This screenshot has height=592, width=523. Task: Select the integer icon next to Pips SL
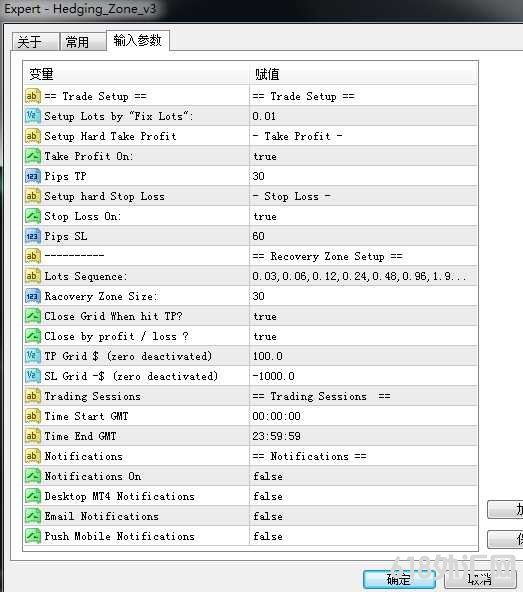(x=32, y=236)
